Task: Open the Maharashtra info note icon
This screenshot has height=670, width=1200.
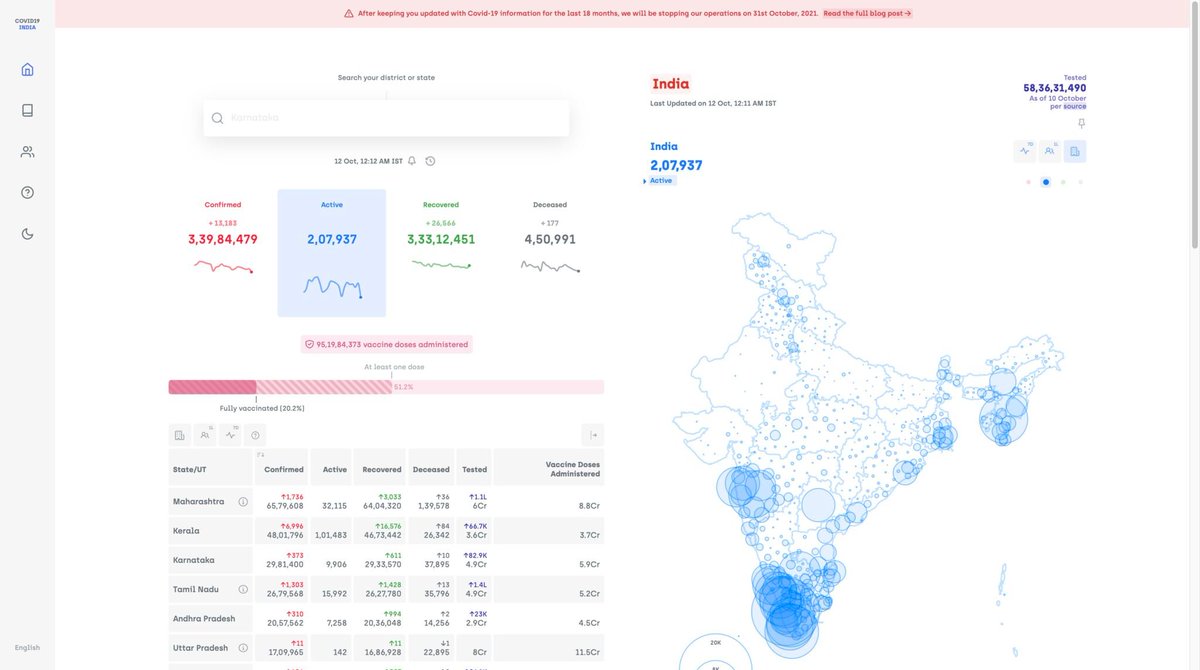Action: tap(243, 502)
